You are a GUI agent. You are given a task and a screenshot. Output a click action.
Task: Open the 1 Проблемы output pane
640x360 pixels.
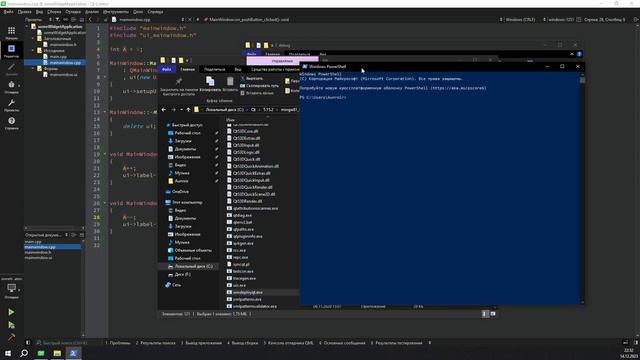118,343
